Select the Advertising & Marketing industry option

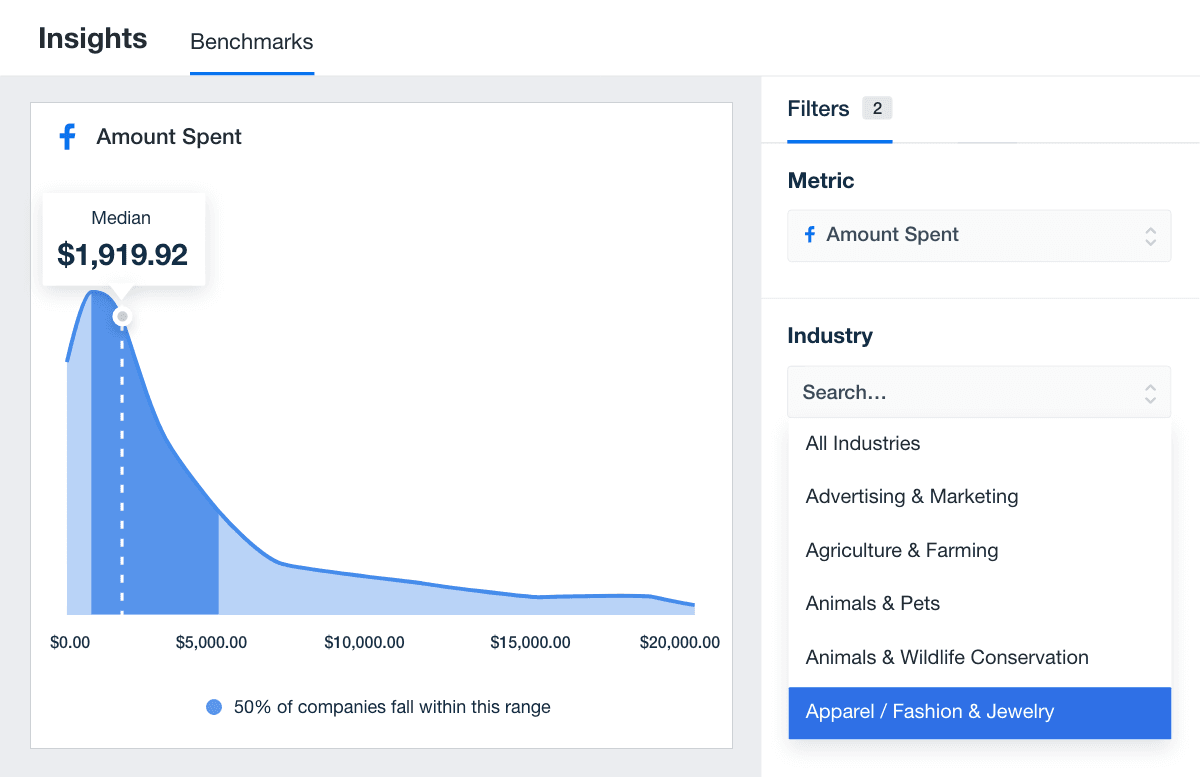(x=911, y=496)
